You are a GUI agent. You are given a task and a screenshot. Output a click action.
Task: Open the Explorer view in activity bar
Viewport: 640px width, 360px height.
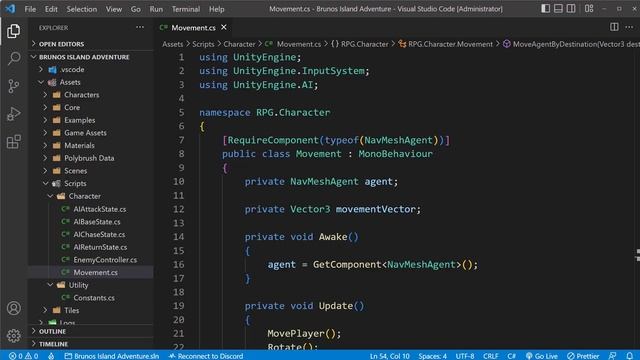pyautogui.click(x=13, y=31)
